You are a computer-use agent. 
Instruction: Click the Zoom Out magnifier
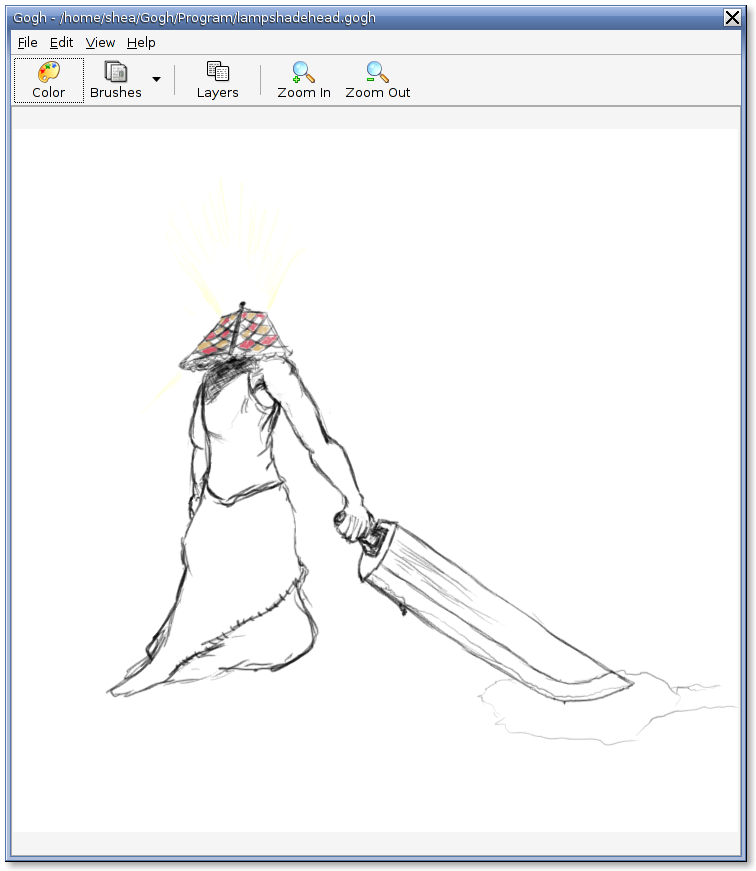[378, 81]
